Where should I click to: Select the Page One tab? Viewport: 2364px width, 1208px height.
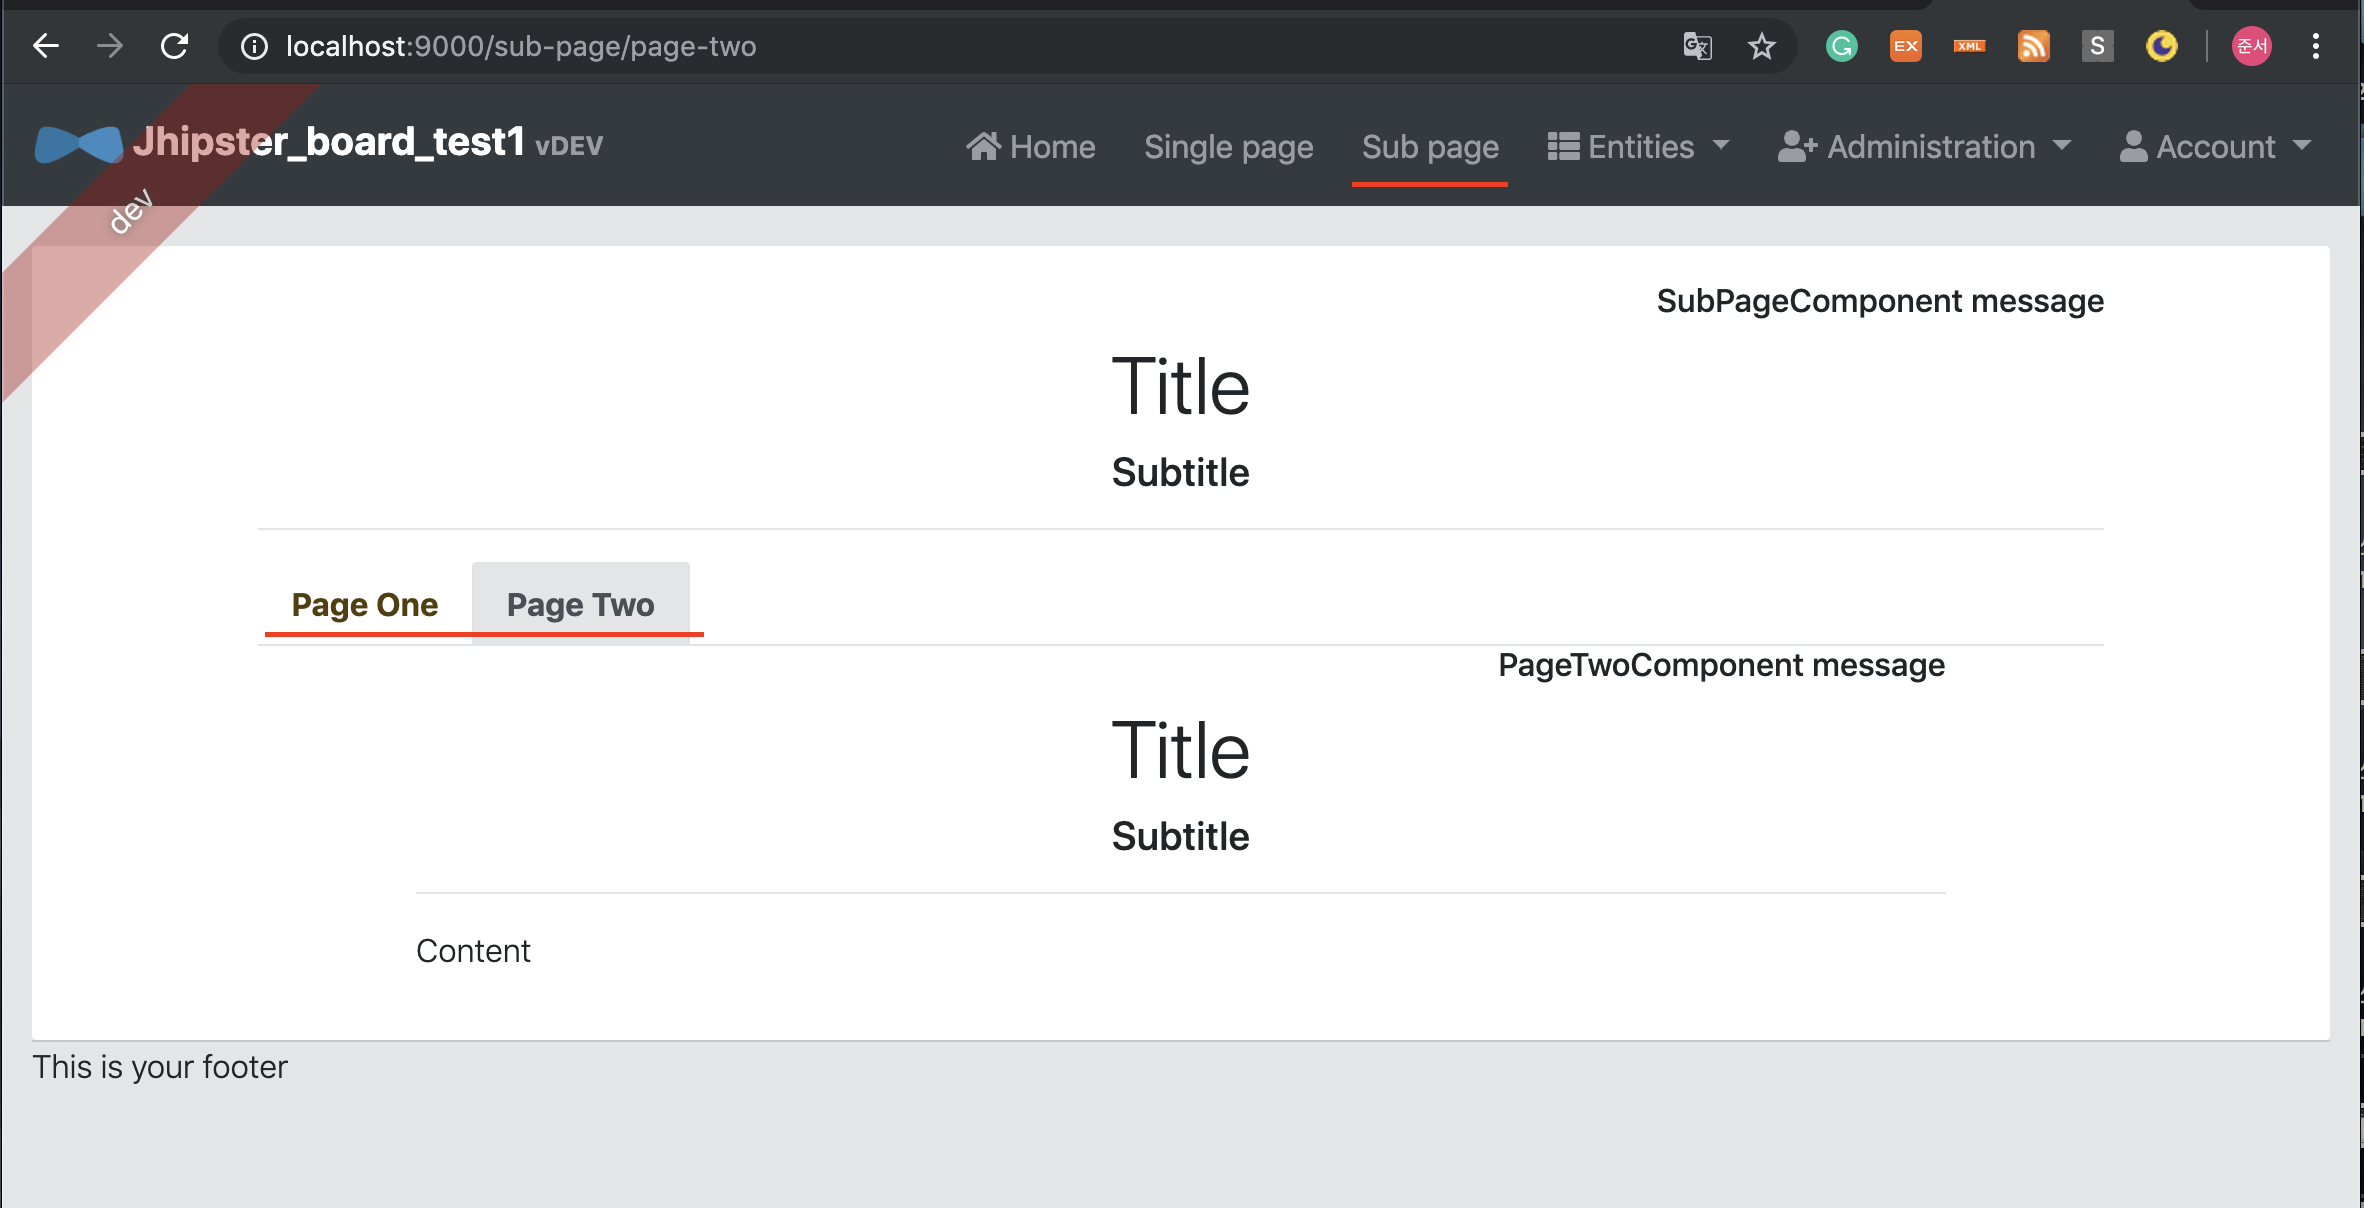coord(365,604)
